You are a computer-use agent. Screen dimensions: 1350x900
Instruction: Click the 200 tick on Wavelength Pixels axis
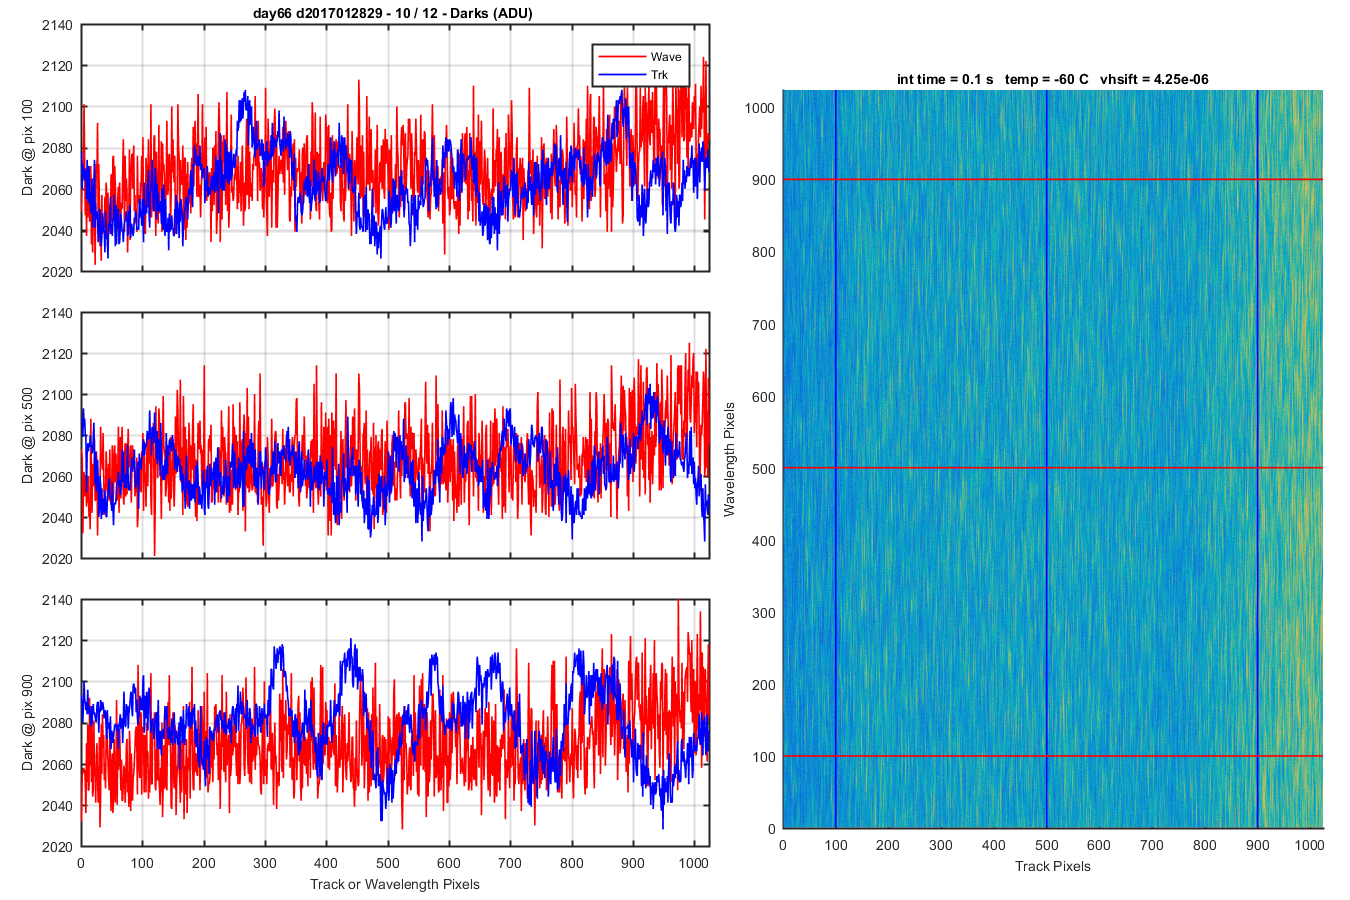click(764, 685)
